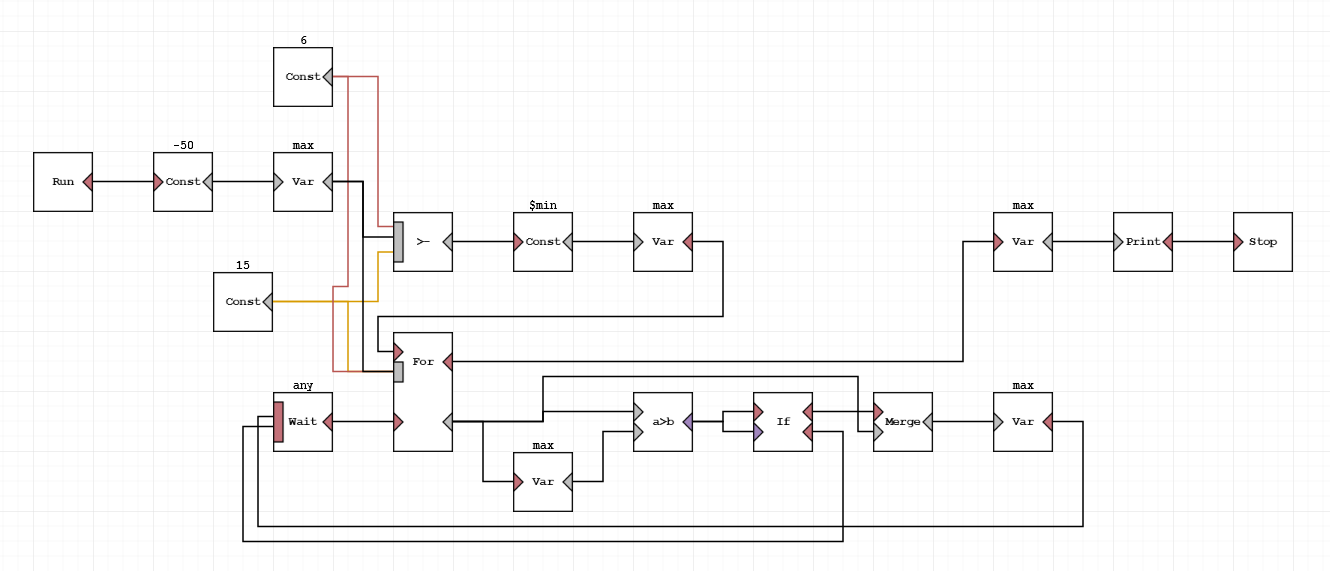The image size is (1330, 571).
Task: Click the tall red input bar on Wait node
Action: (x=278, y=422)
